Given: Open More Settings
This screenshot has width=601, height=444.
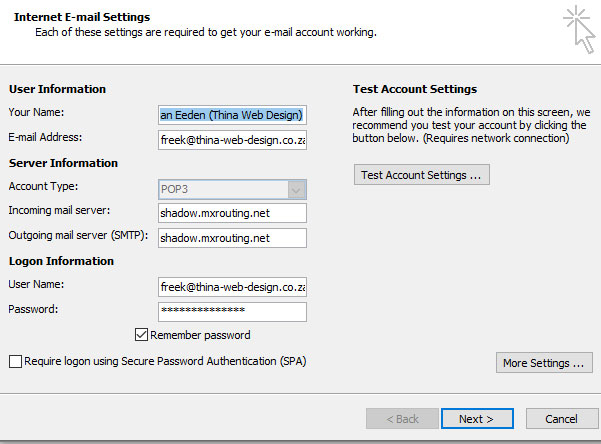Looking at the screenshot, I should click(x=543, y=363).
